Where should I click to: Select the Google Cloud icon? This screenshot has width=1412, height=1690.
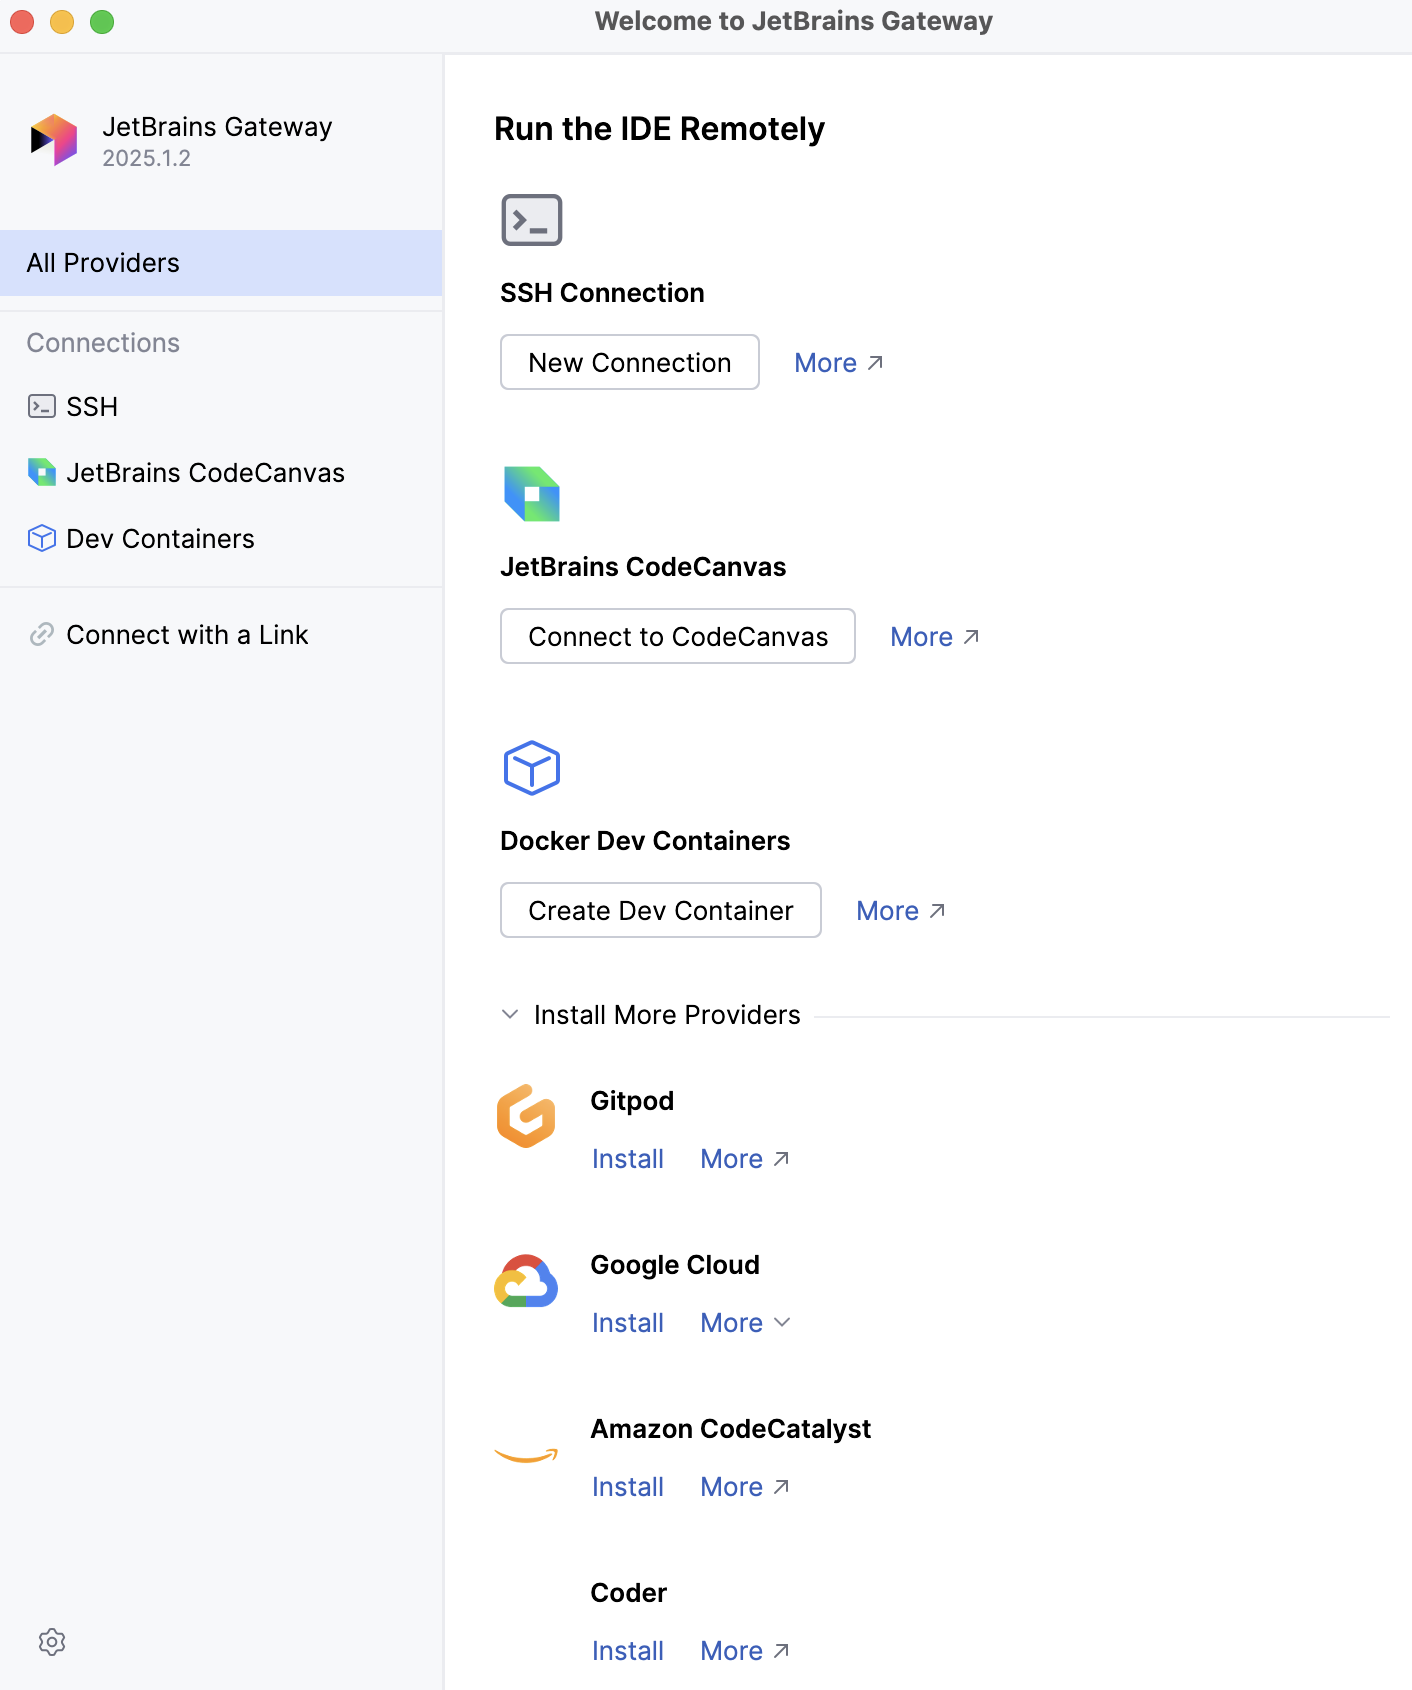pos(526,1283)
